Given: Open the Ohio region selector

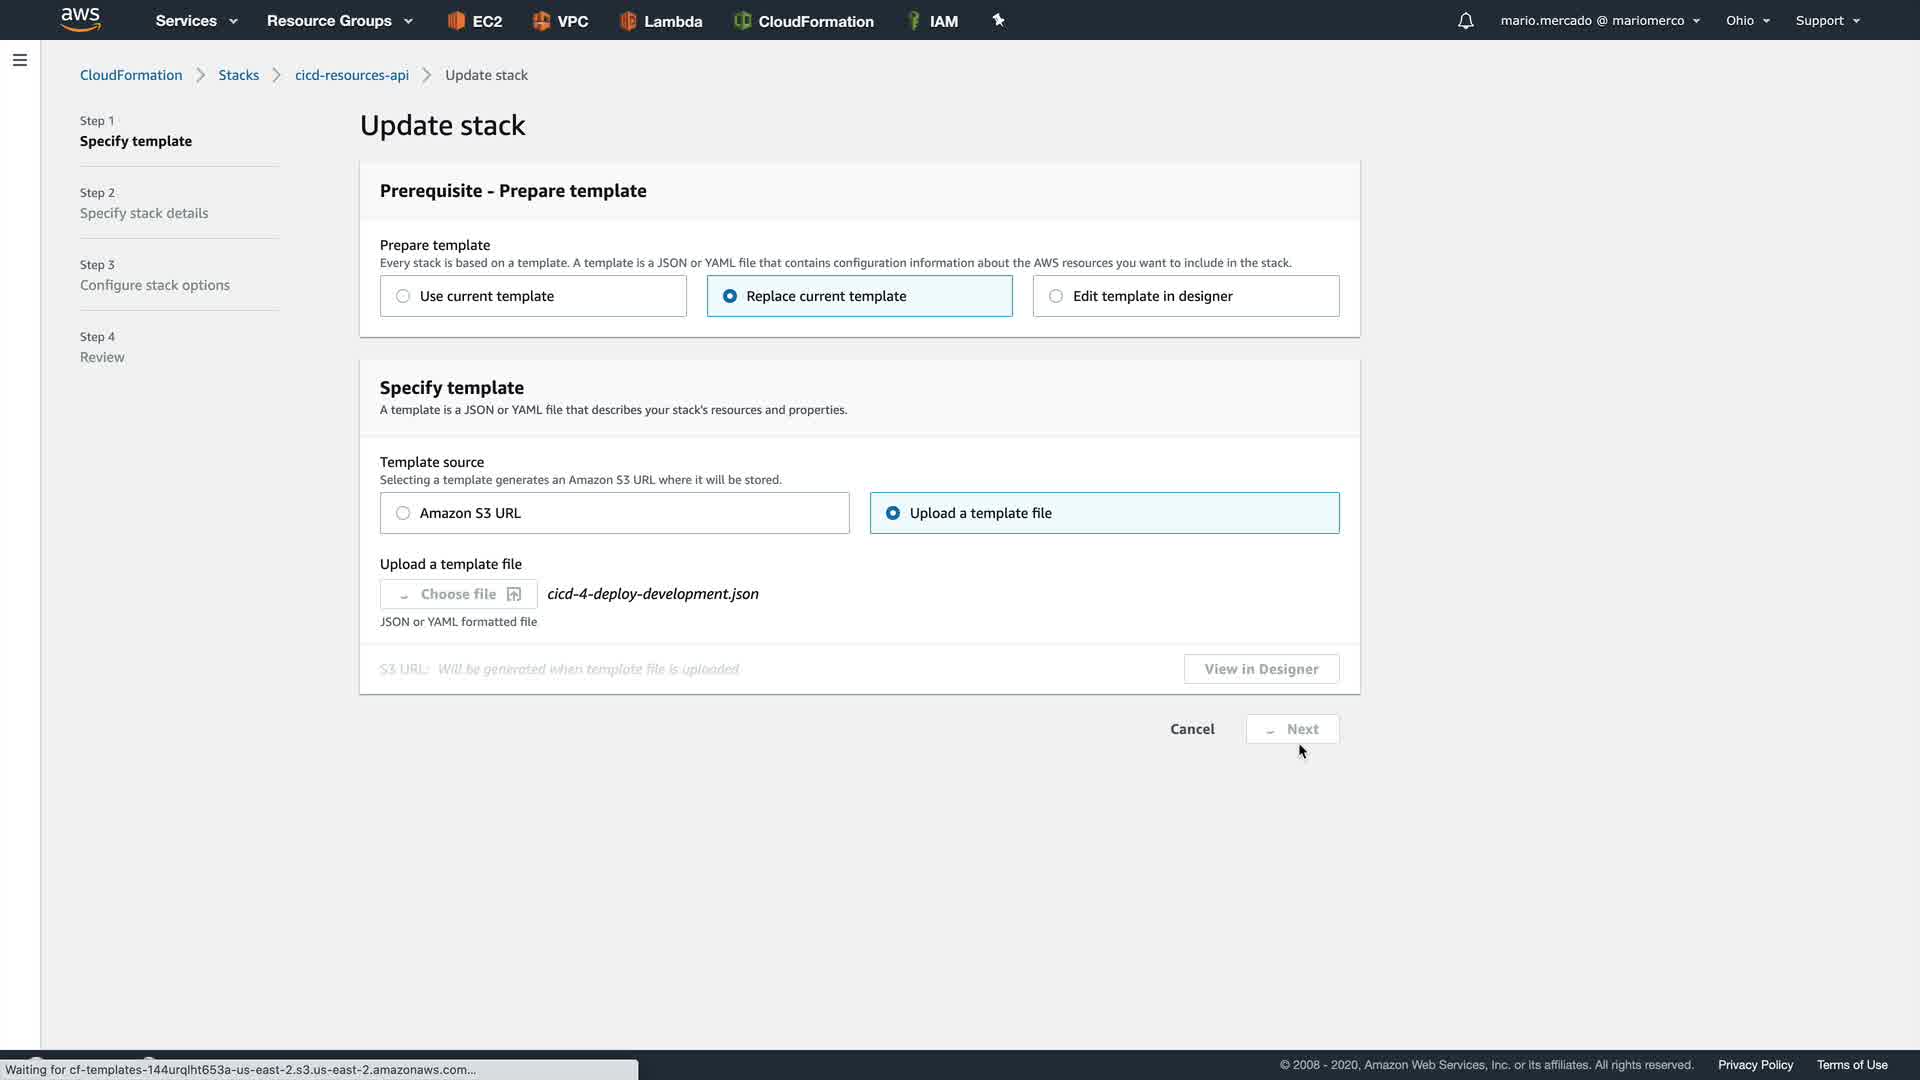Looking at the screenshot, I should pos(1747,21).
